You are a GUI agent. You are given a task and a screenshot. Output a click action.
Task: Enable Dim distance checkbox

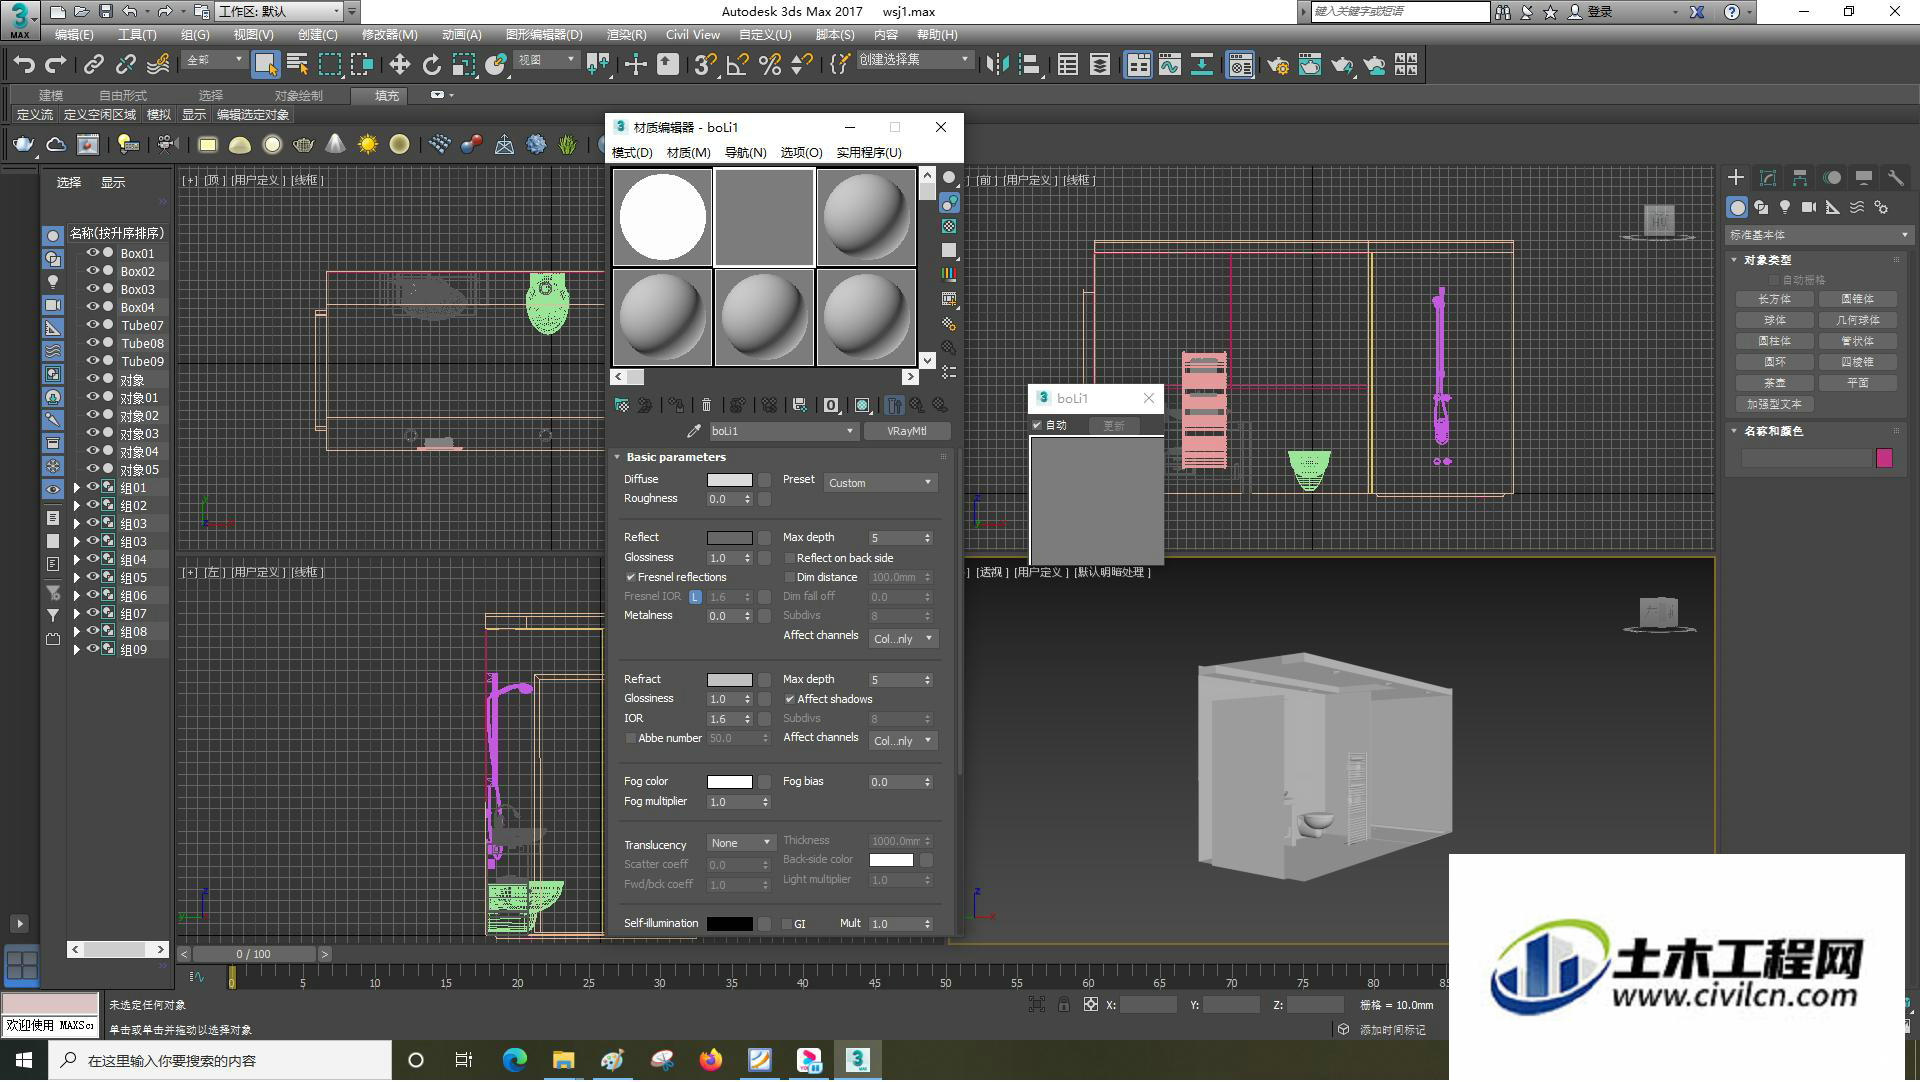(790, 578)
